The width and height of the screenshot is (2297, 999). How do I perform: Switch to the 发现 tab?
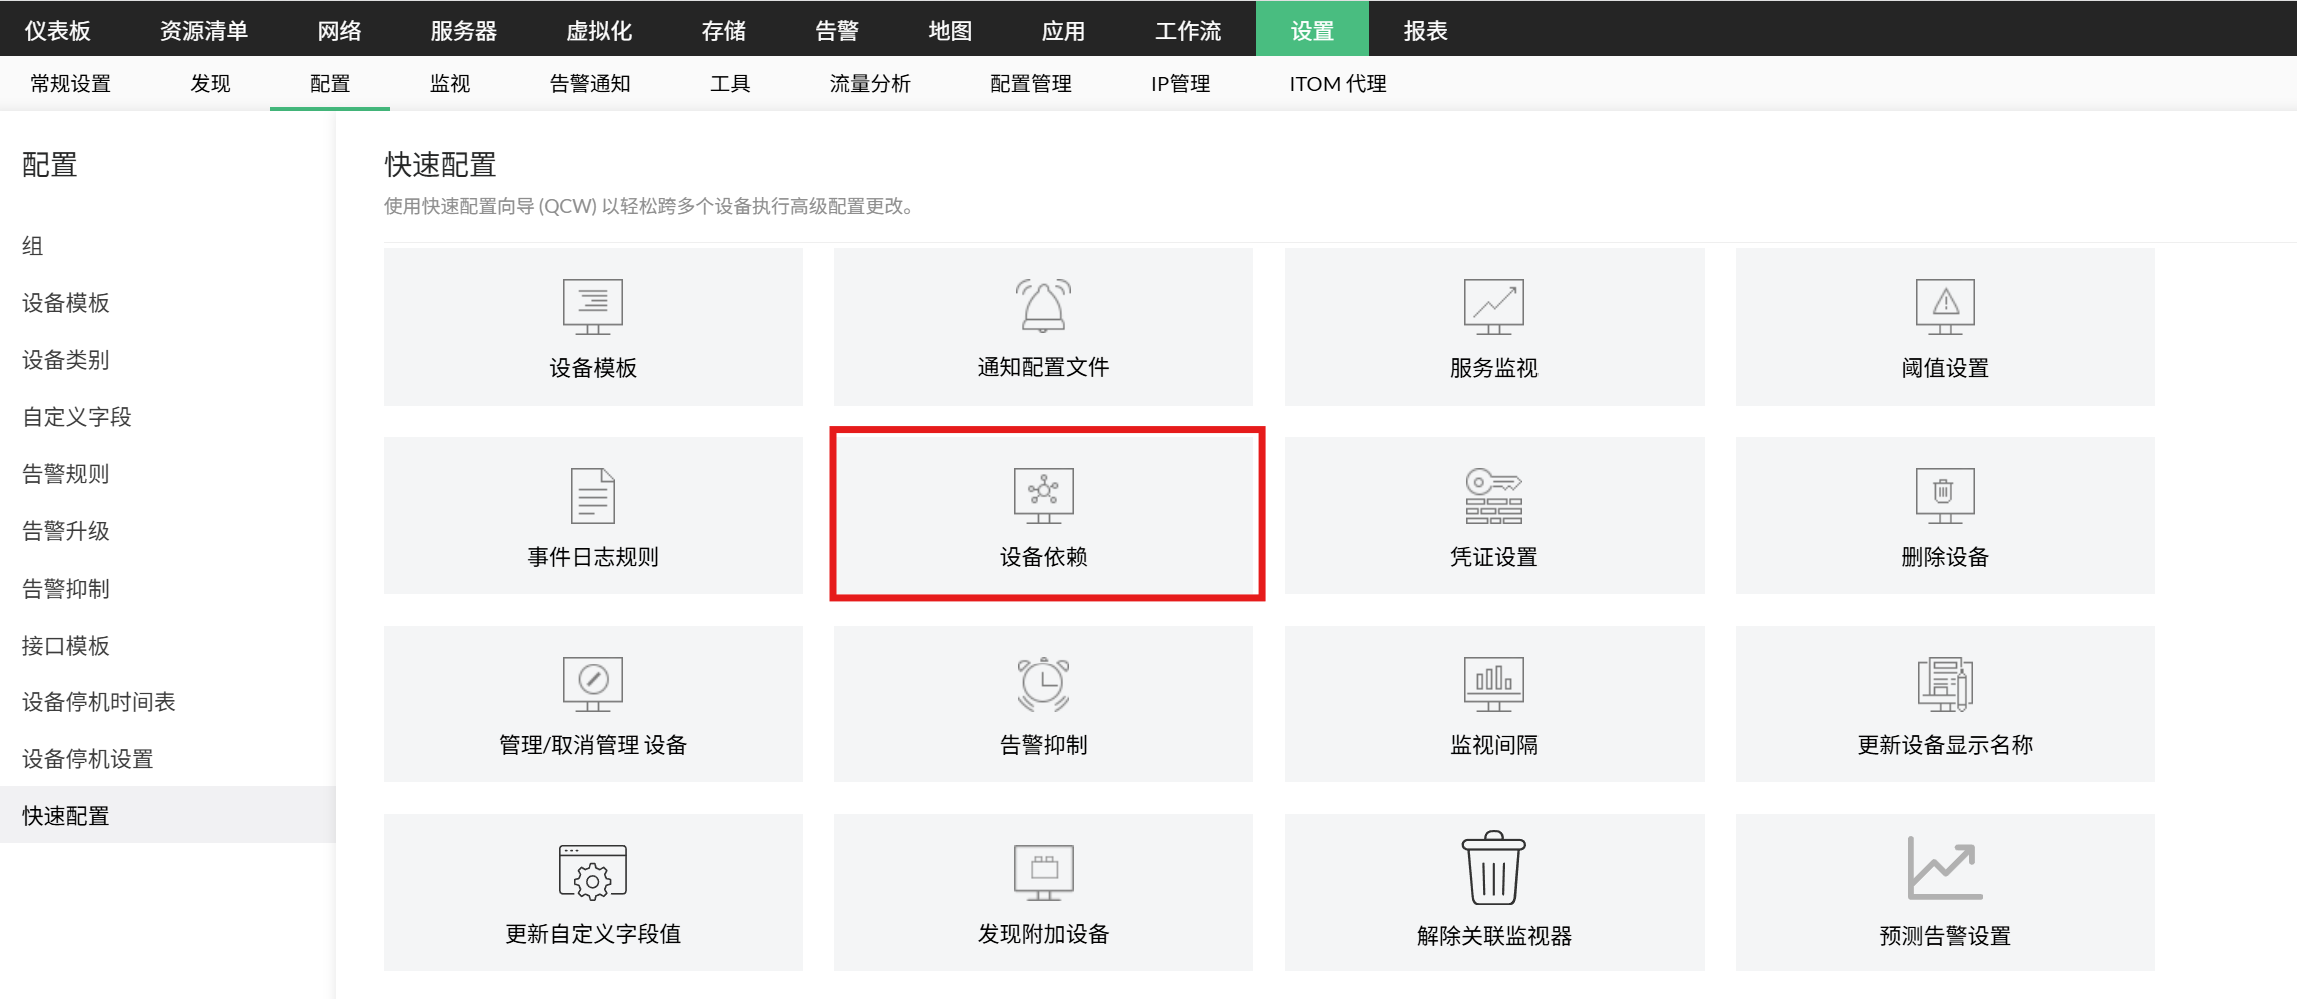tap(210, 84)
